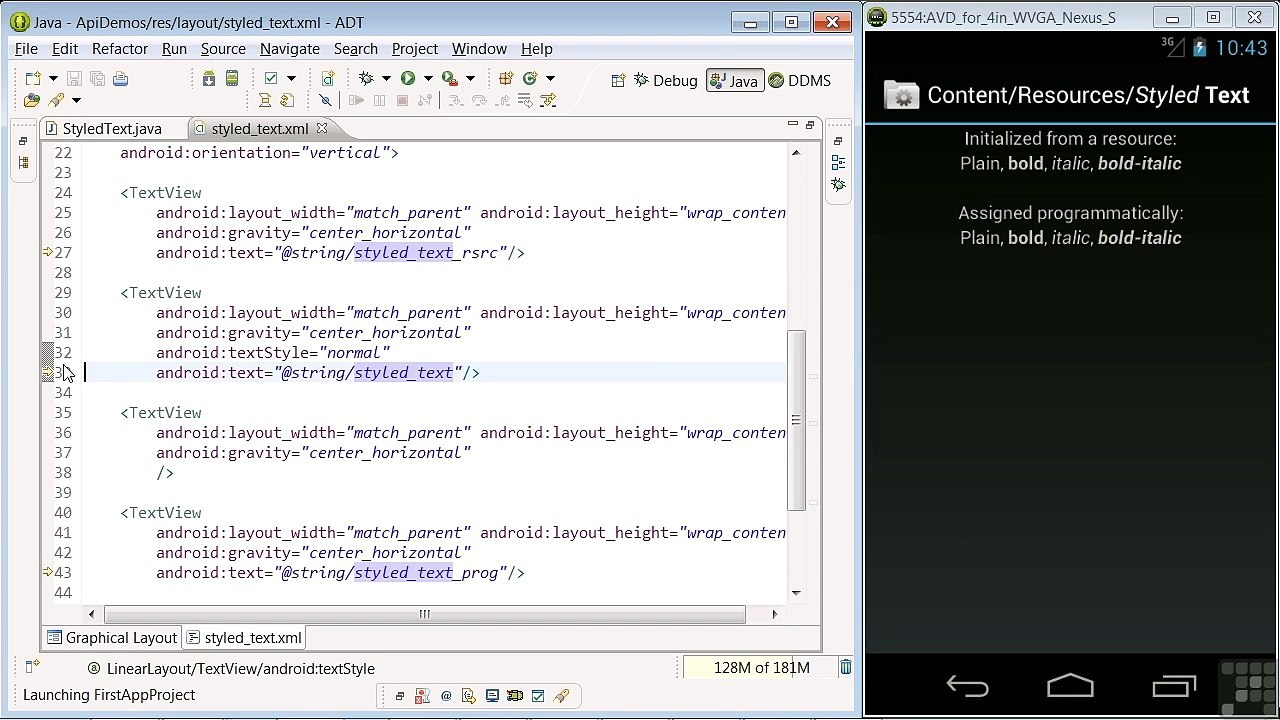Click the Print toolbar icon

pyautogui.click(x=120, y=78)
